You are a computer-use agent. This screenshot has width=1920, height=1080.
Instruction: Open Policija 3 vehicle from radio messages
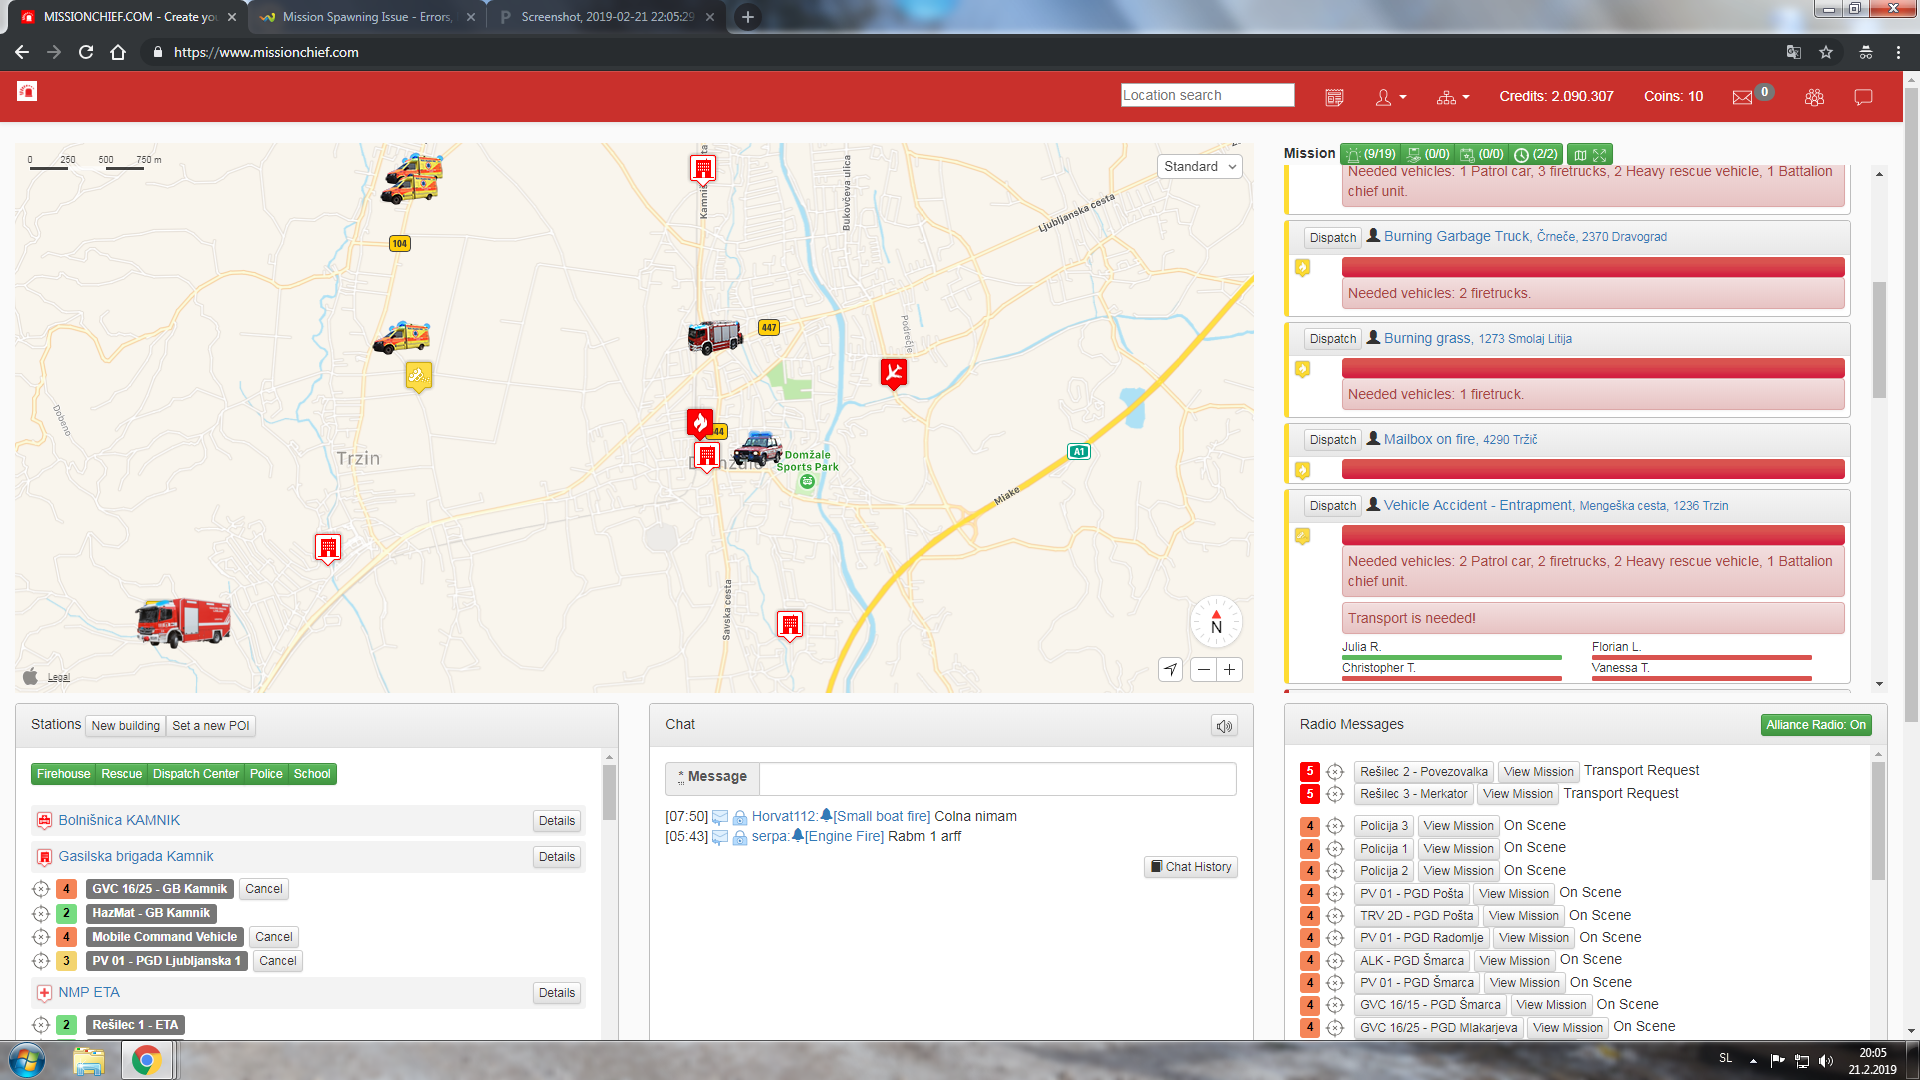coord(1384,826)
